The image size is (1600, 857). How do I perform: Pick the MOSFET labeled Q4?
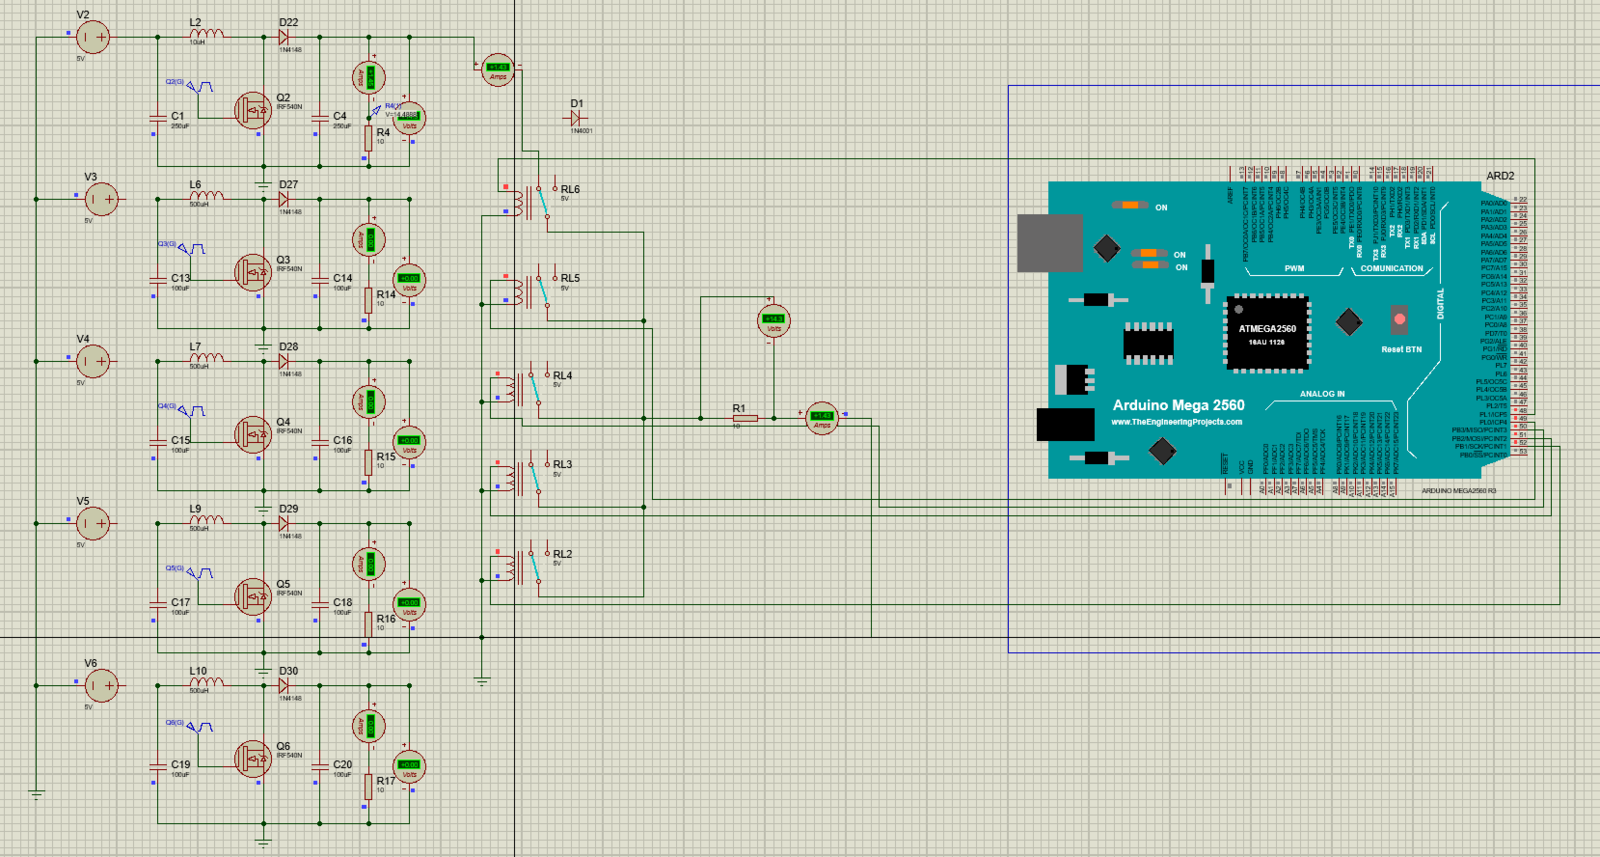pos(253,433)
